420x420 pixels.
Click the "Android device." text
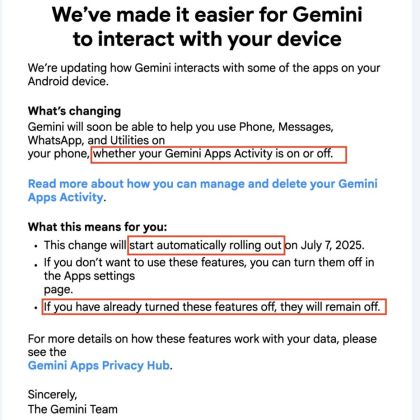[68, 81]
